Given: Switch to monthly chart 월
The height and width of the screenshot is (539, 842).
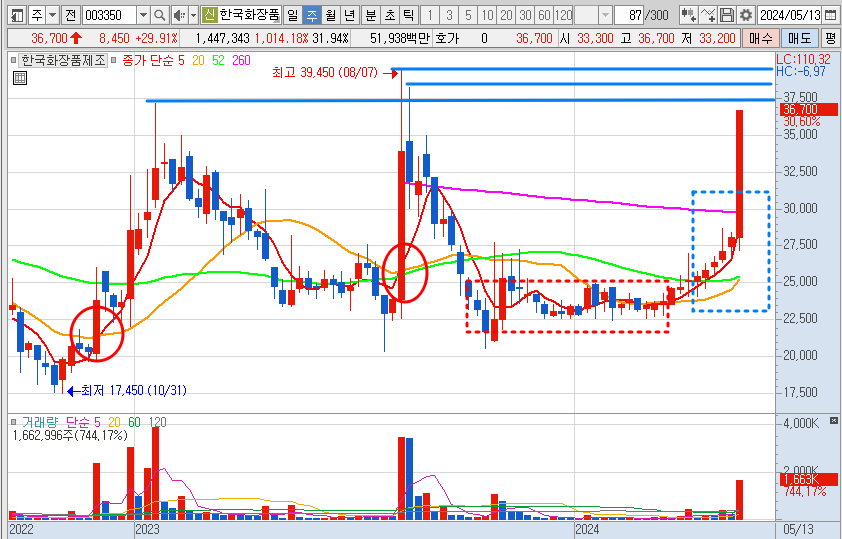Looking at the screenshot, I should (330, 15).
